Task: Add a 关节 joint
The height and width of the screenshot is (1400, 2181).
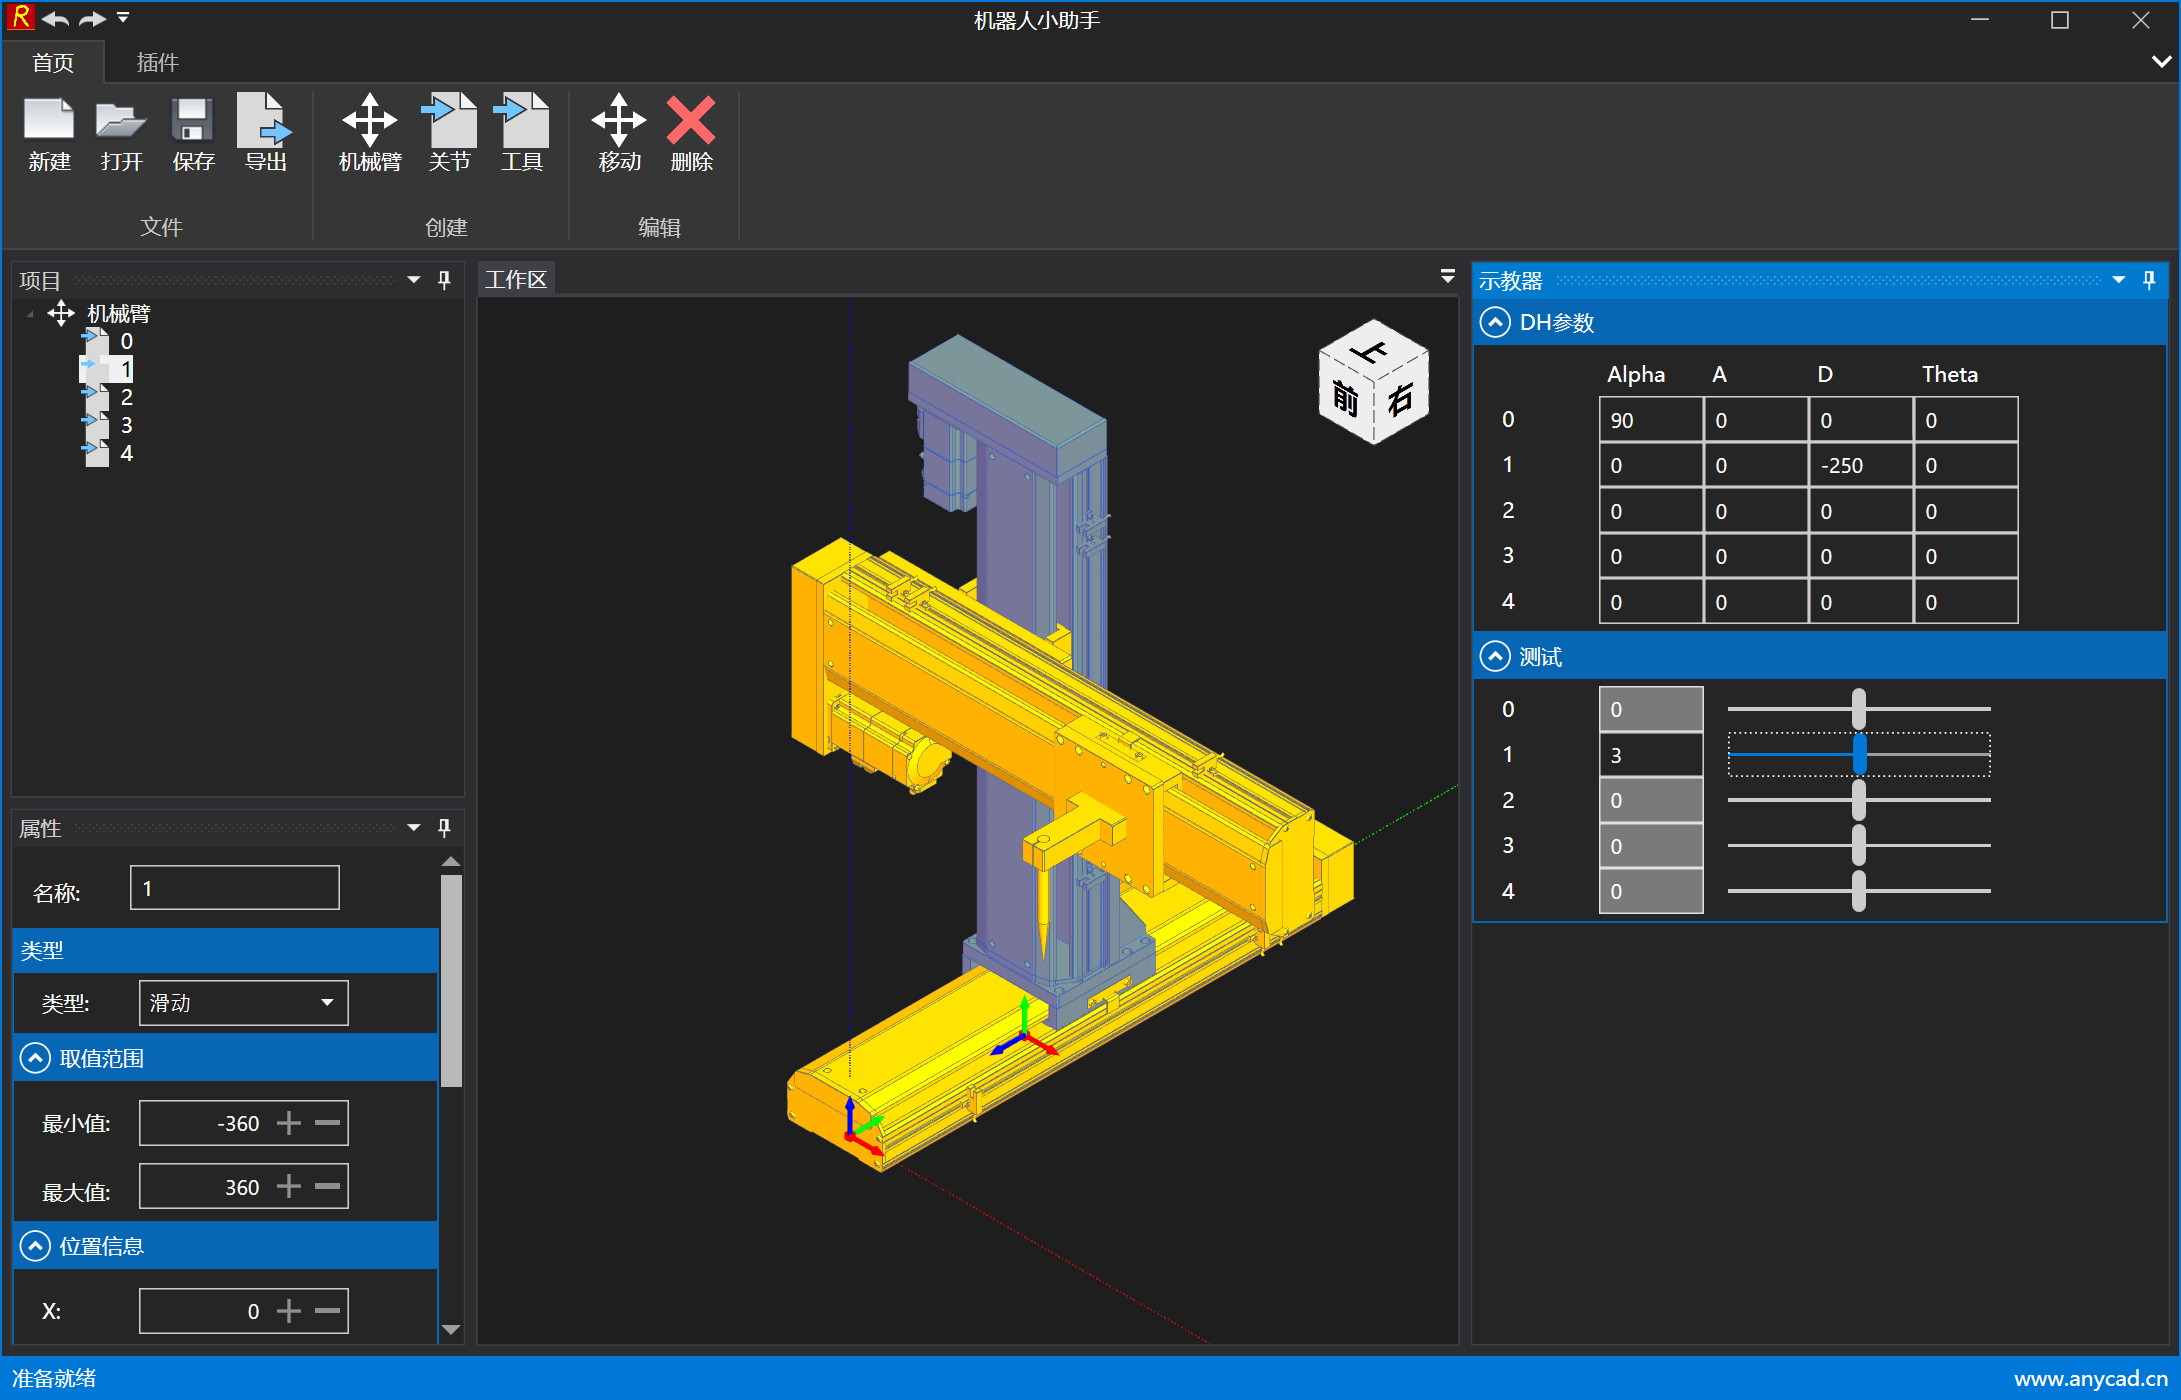Action: coord(449,121)
